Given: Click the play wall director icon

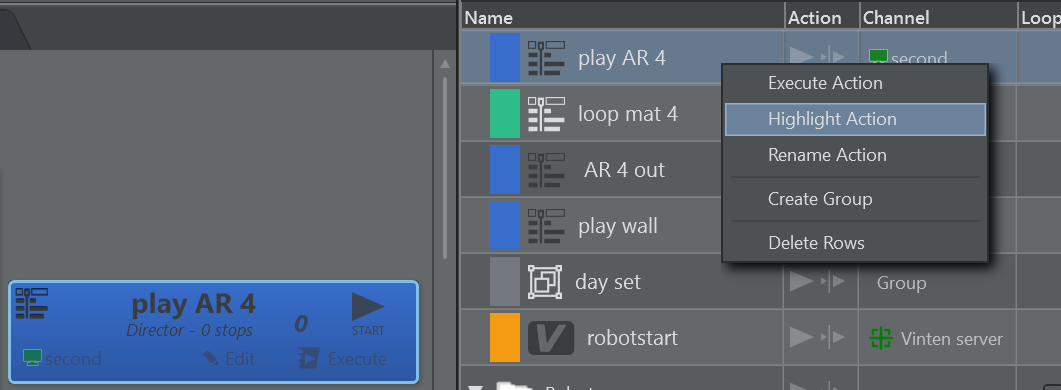Looking at the screenshot, I should [x=545, y=225].
